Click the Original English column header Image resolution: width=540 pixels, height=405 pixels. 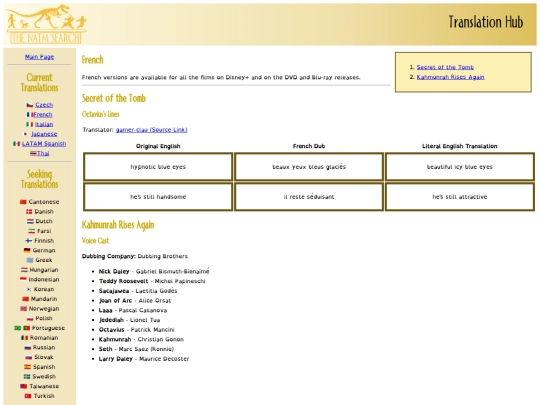click(x=158, y=146)
